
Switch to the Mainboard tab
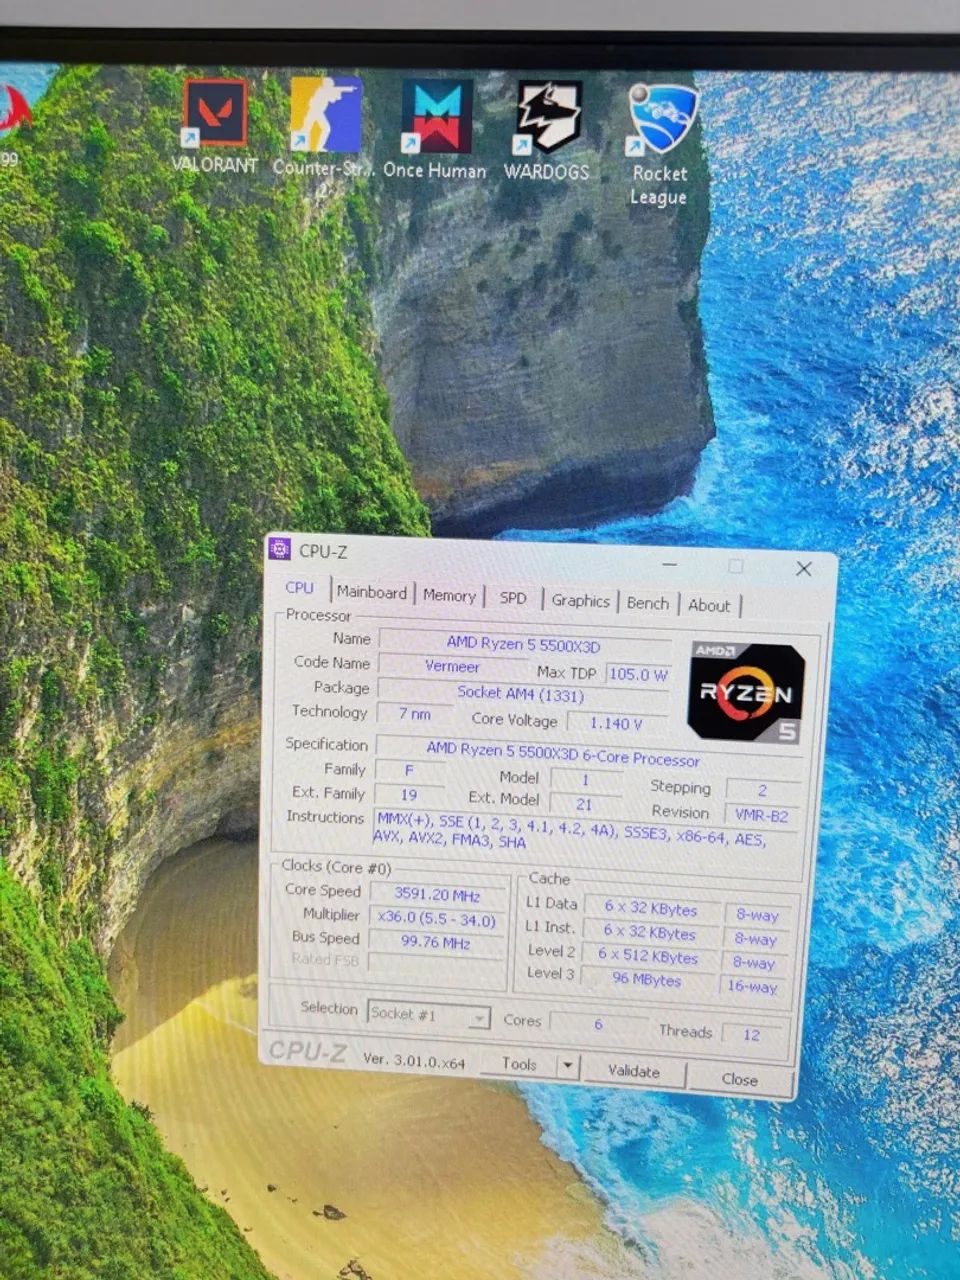pos(371,592)
